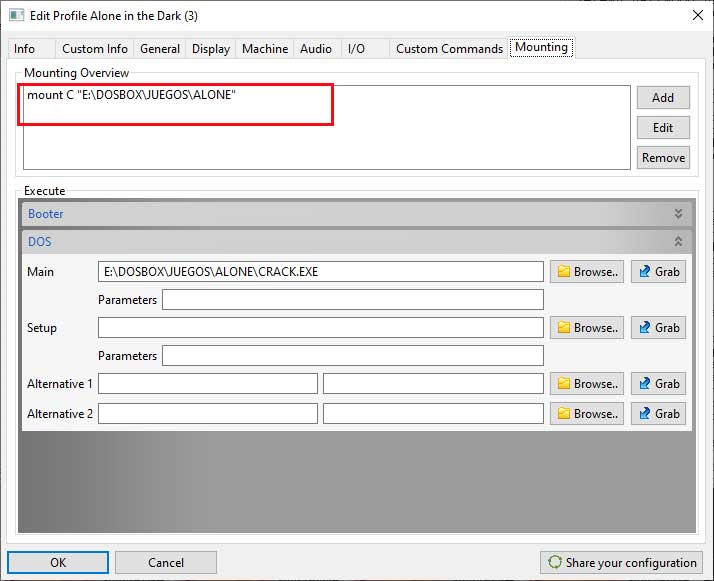This screenshot has width=714, height=581.
Task: Click the folder icon on Main Browse
Action: pos(563,271)
